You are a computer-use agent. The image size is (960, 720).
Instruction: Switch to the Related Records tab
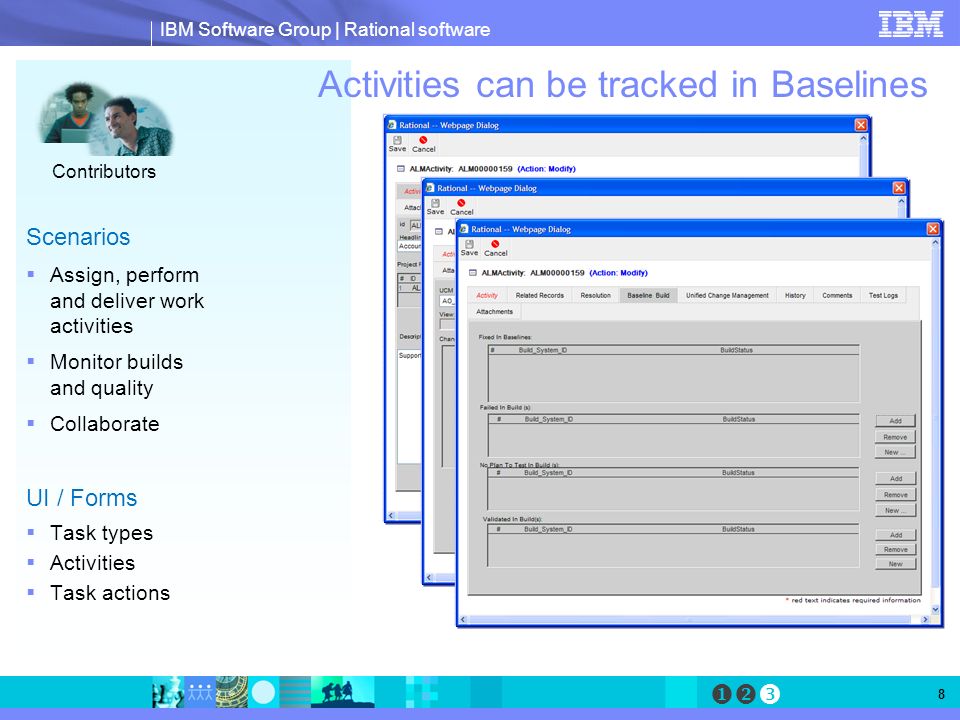[539, 295]
